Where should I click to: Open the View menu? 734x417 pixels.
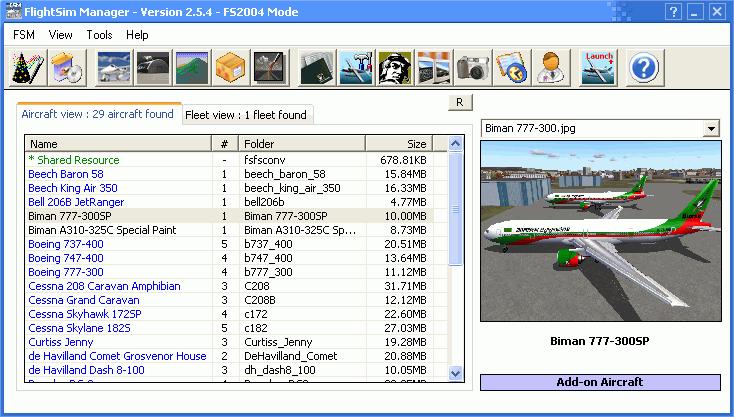60,35
